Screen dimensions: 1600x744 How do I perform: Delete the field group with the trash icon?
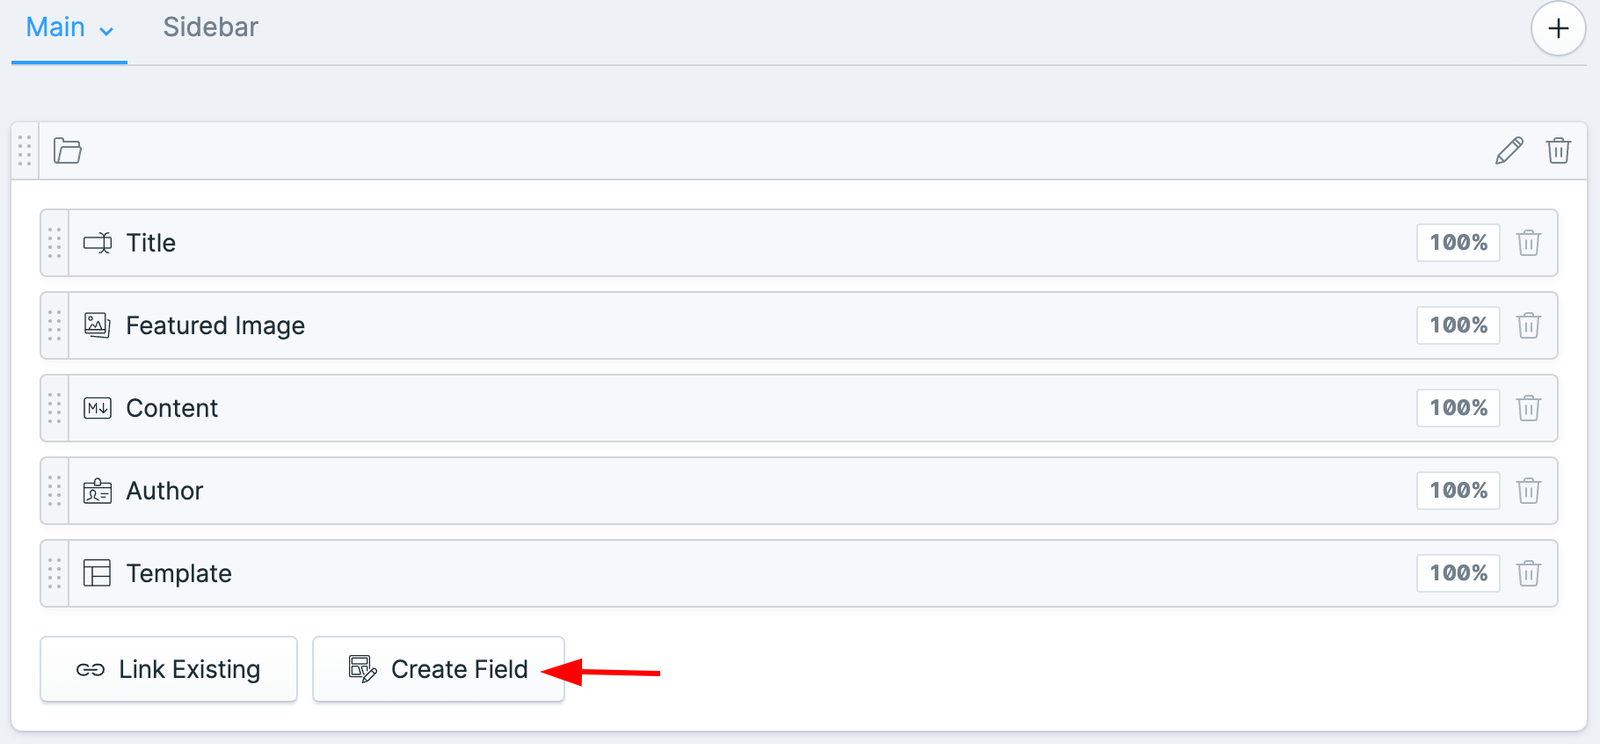(1558, 151)
